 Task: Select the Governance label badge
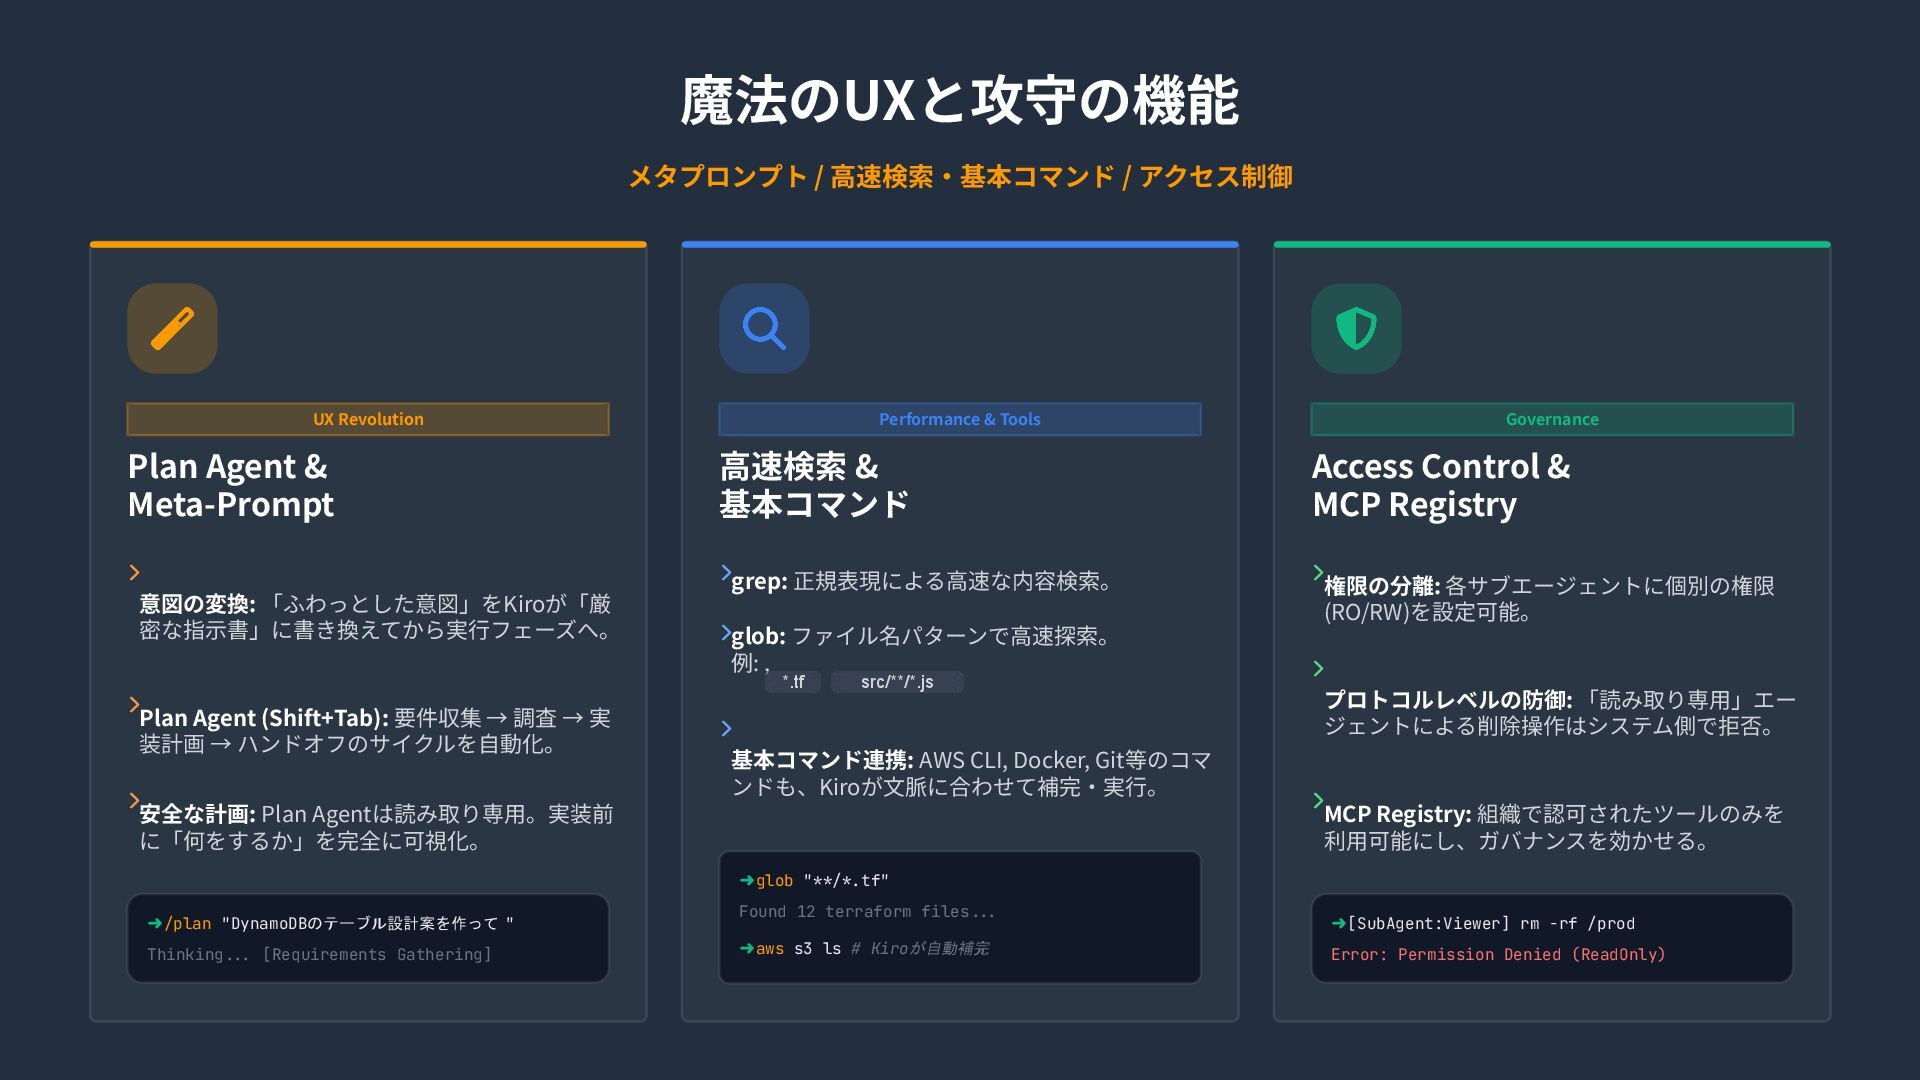(1552, 419)
